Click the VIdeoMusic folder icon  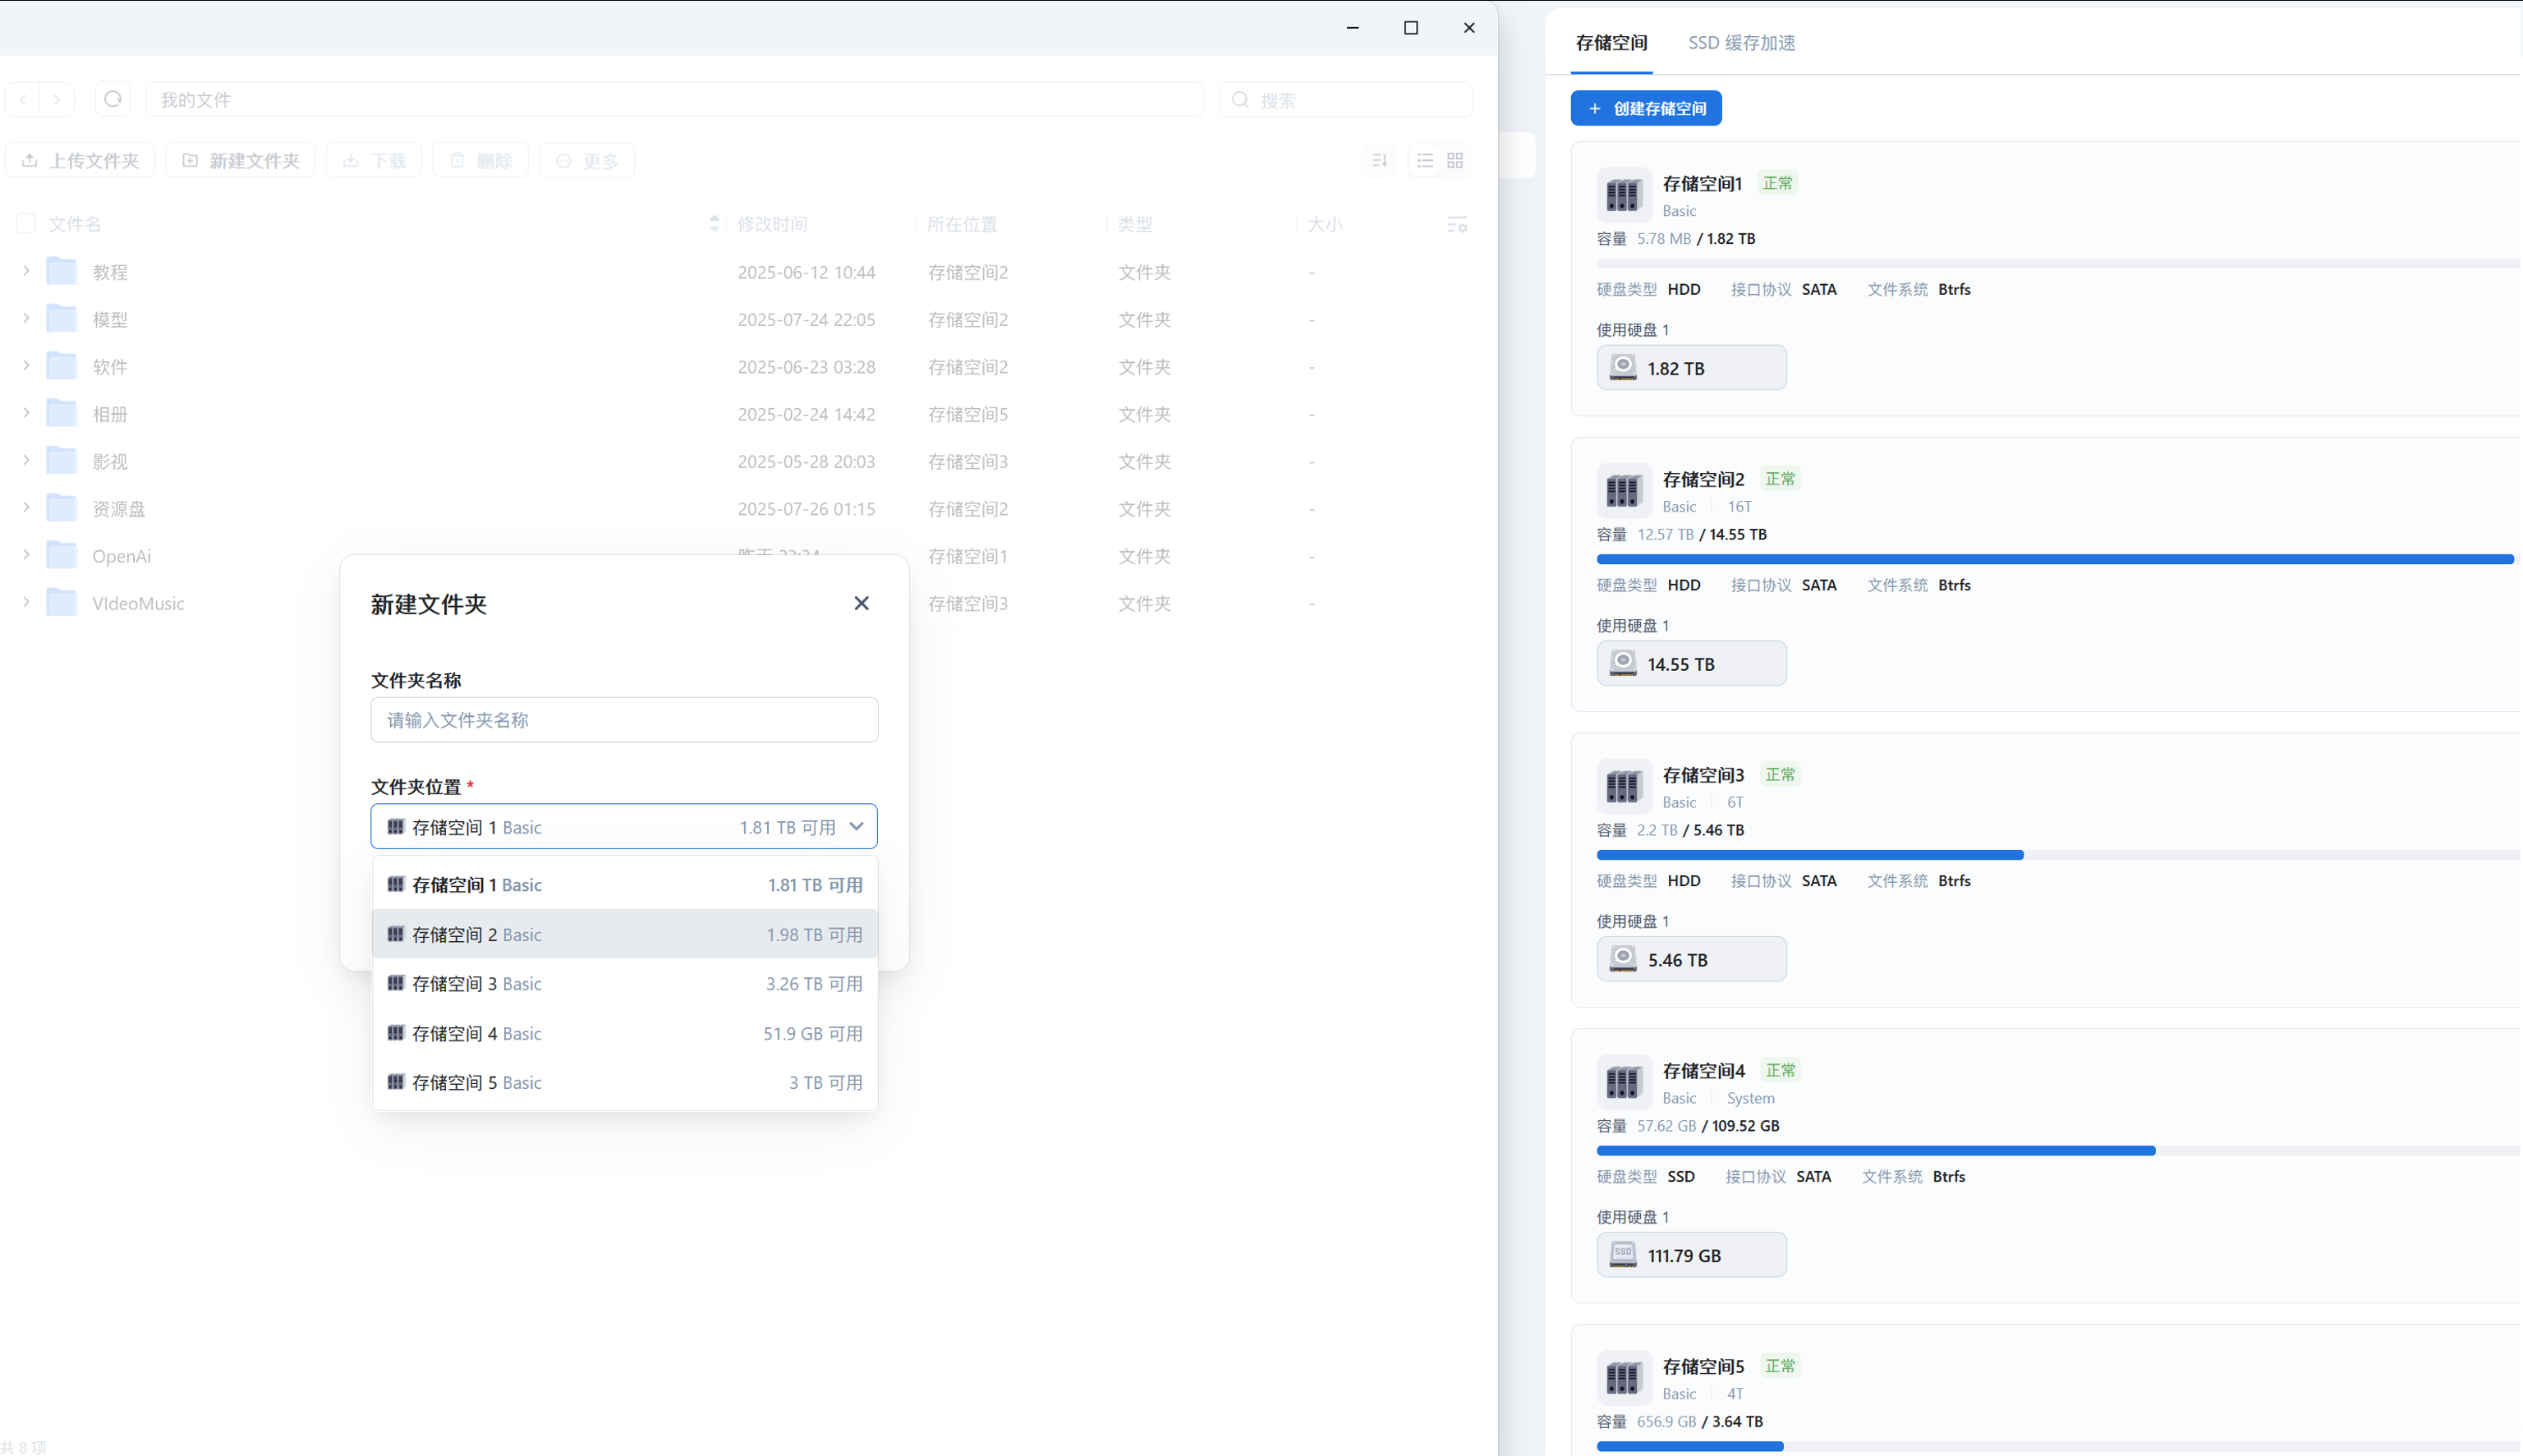click(62, 602)
